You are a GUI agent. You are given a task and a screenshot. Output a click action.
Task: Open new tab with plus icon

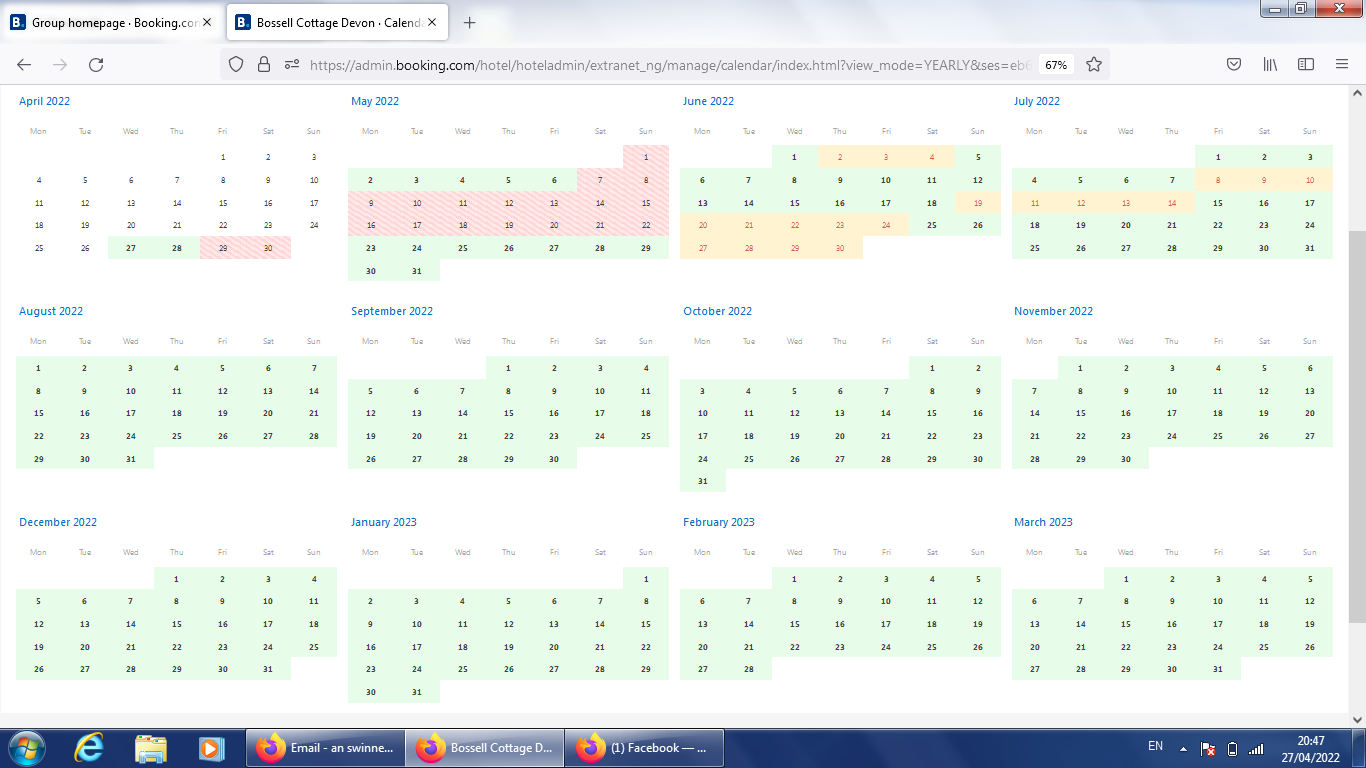470,22
